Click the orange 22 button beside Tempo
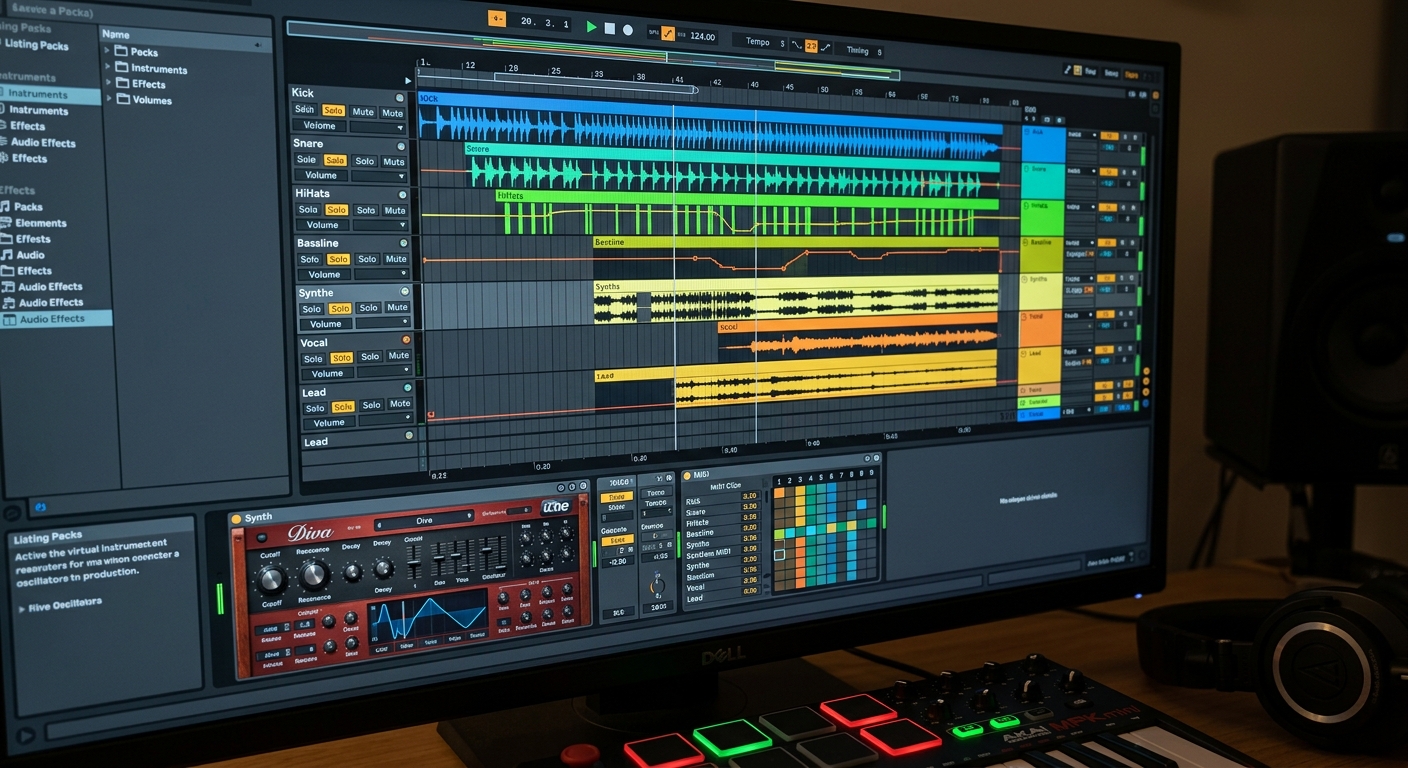This screenshot has width=1408, height=768. point(811,46)
